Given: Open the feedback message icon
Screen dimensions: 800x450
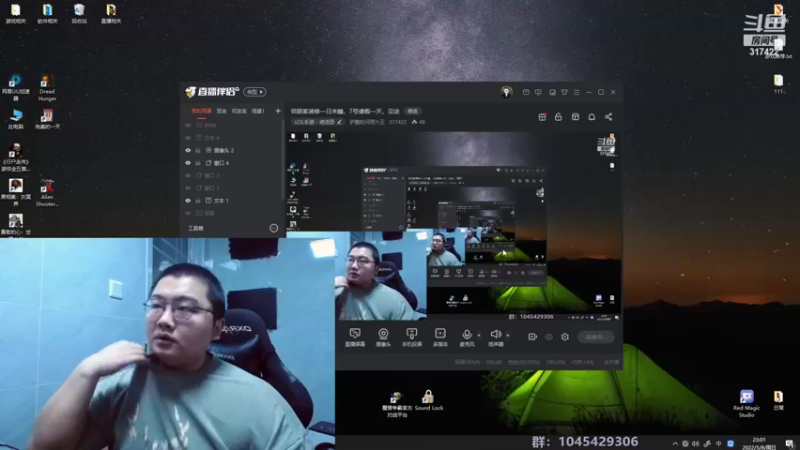Looking at the screenshot, I should click(538, 92).
